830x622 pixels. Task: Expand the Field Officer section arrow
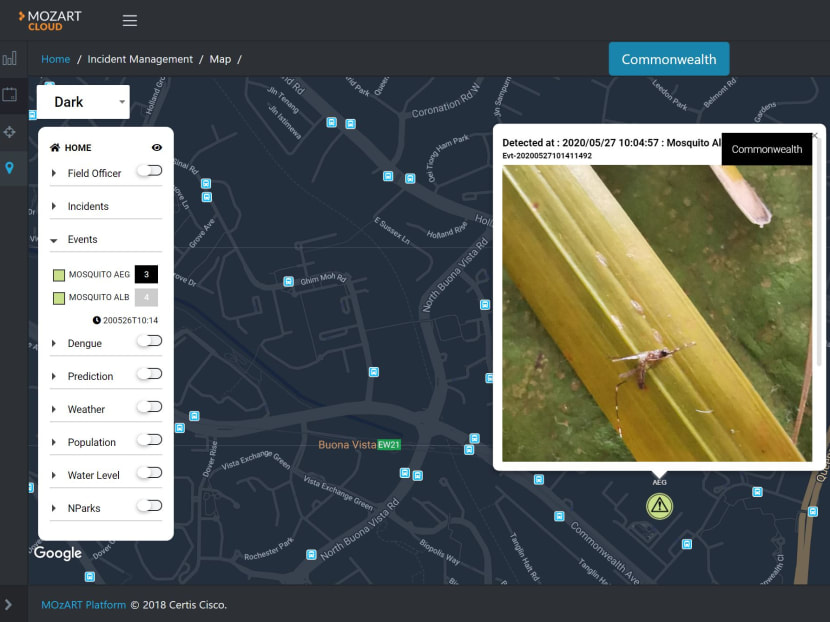click(x=53, y=173)
